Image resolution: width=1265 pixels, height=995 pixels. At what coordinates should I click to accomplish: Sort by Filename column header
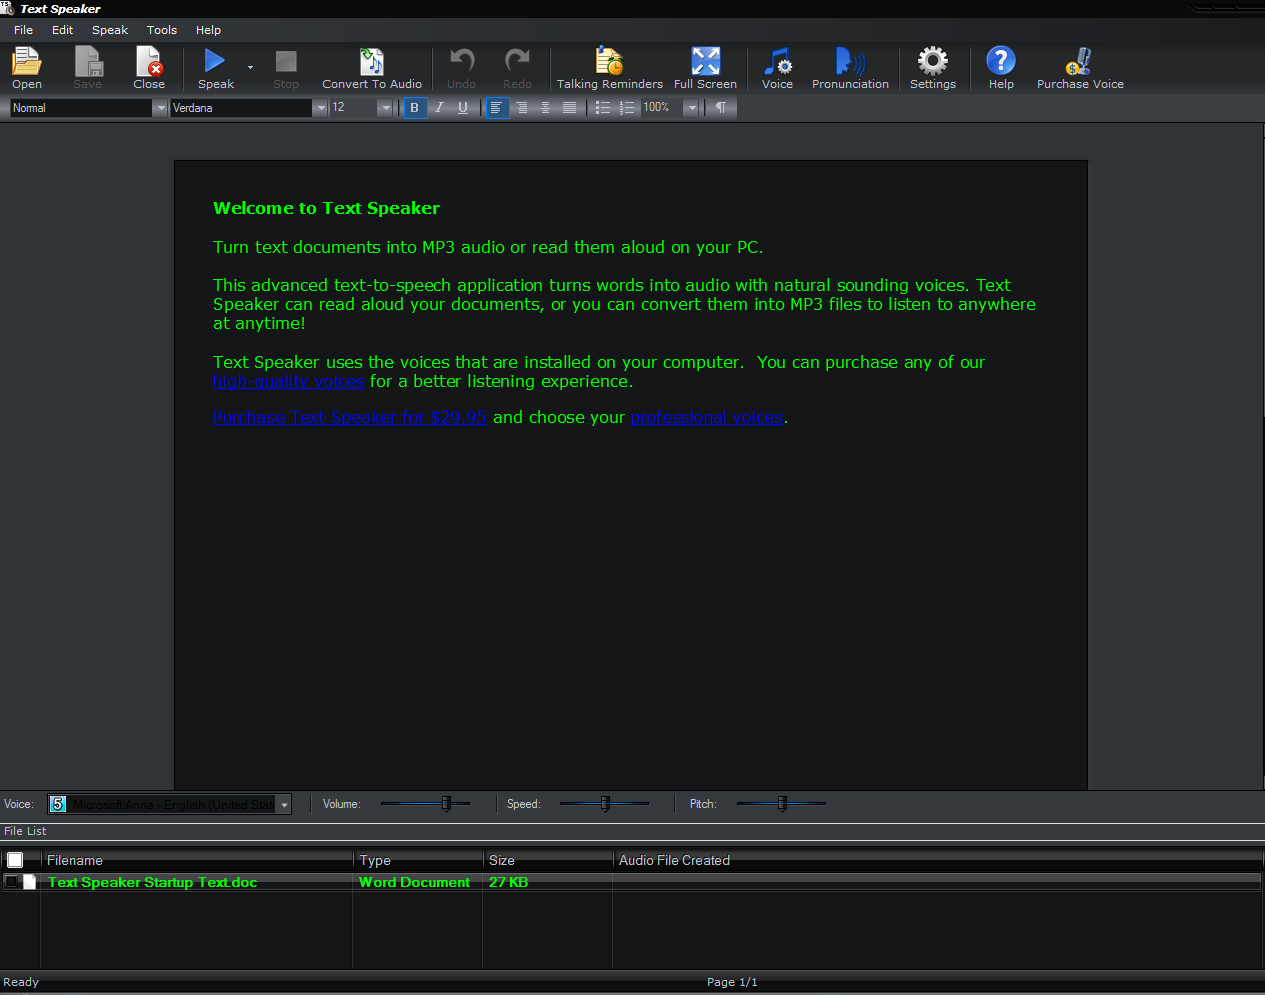197,860
